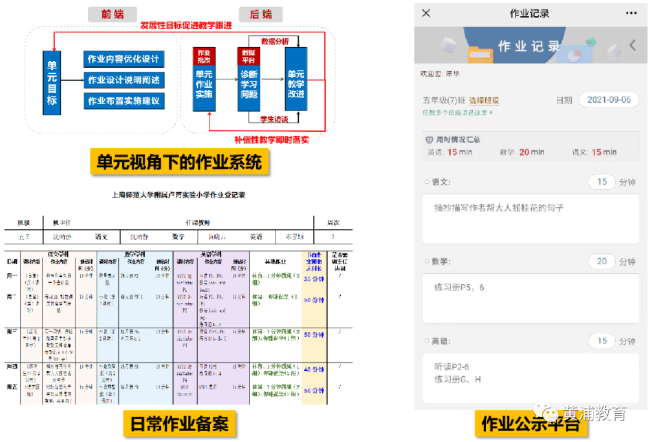Click the WeChat logo watermark icon
Viewport: 648px width, 442px height.
pos(545,411)
